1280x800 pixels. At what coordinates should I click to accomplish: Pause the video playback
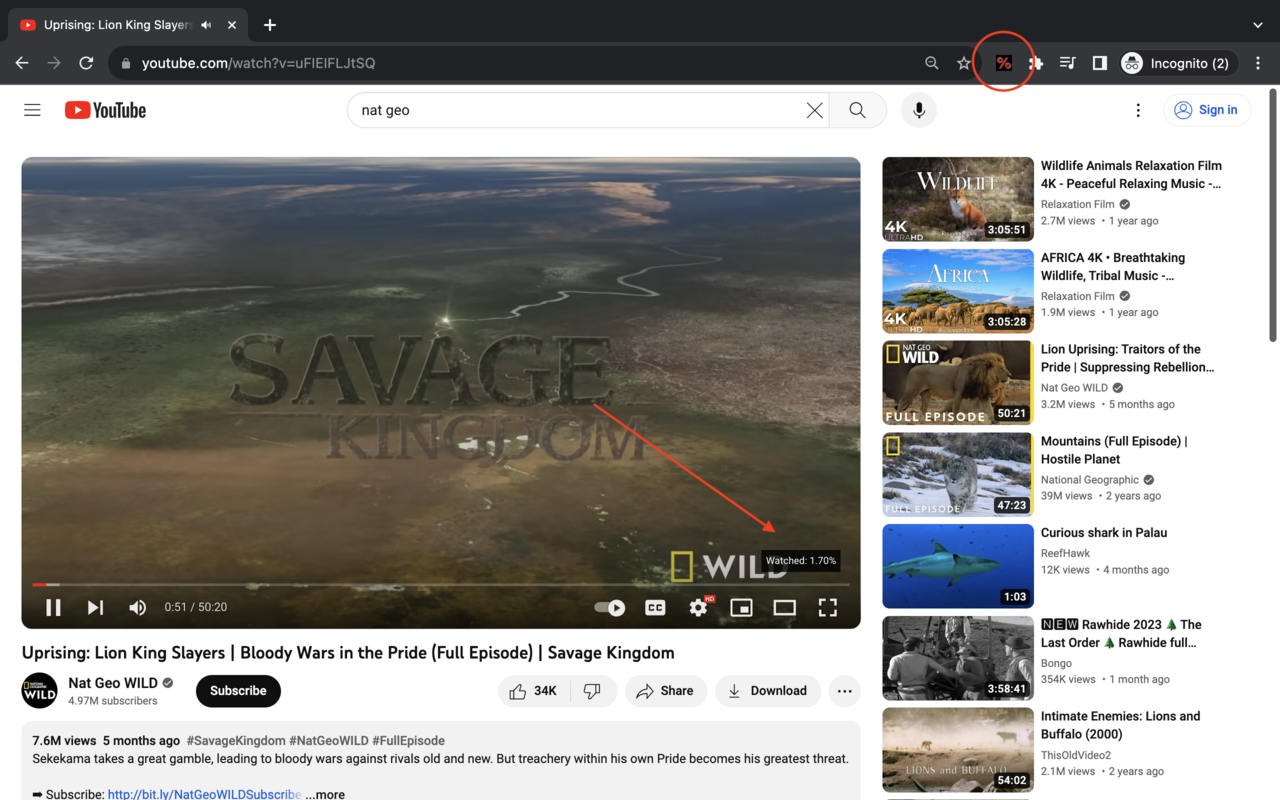54,607
